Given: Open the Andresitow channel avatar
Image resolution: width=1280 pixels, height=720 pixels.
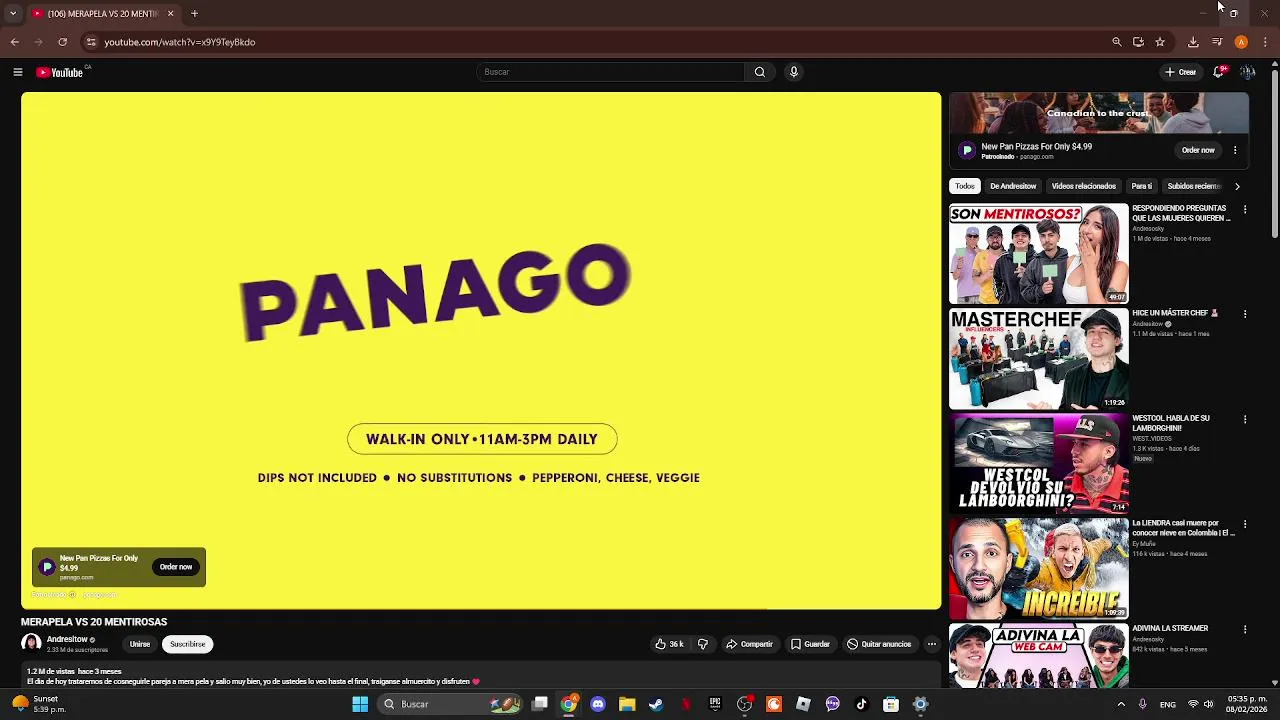Looking at the screenshot, I should tap(31, 643).
